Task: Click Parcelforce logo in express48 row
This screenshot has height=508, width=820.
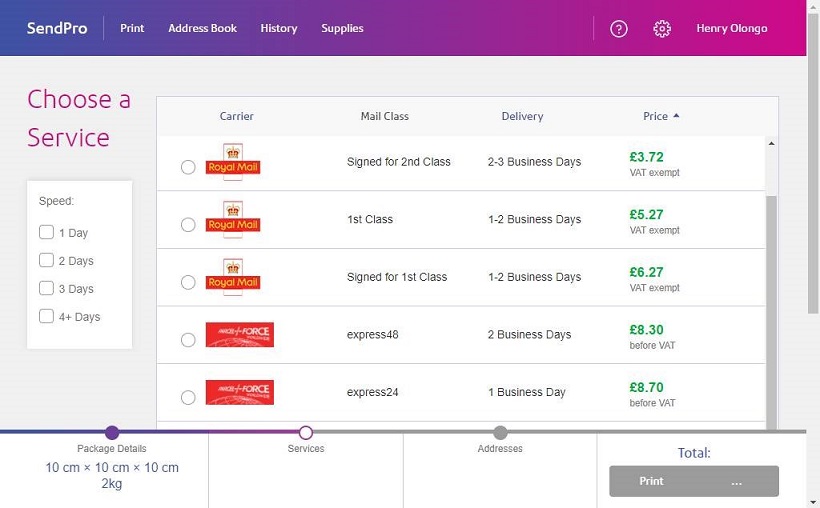Action: point(240,335)
